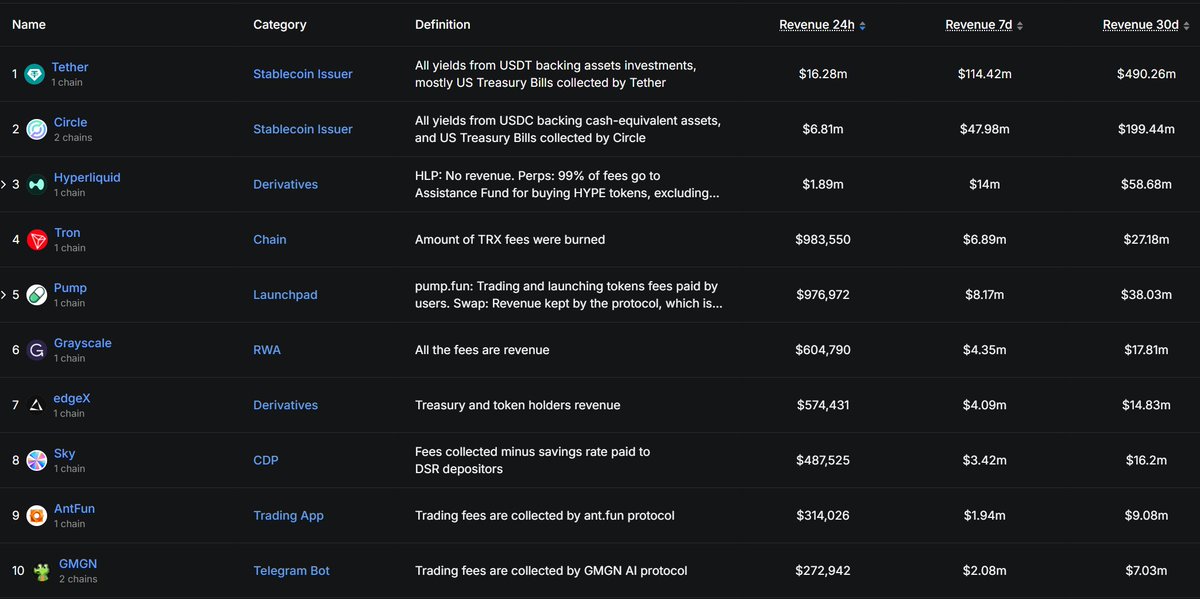Open the AntFun protocol link
This screenshot has width=1200, height=599.
click(74, 508)
